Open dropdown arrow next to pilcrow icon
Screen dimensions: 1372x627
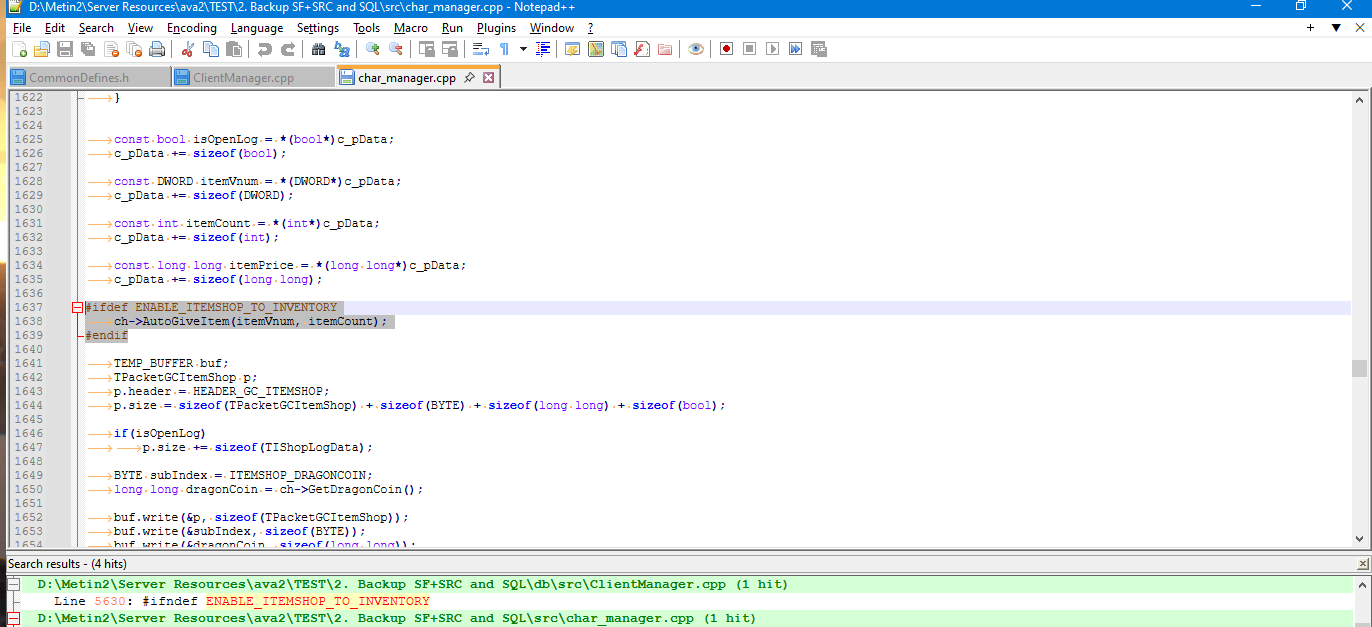[x=522, y=49]
